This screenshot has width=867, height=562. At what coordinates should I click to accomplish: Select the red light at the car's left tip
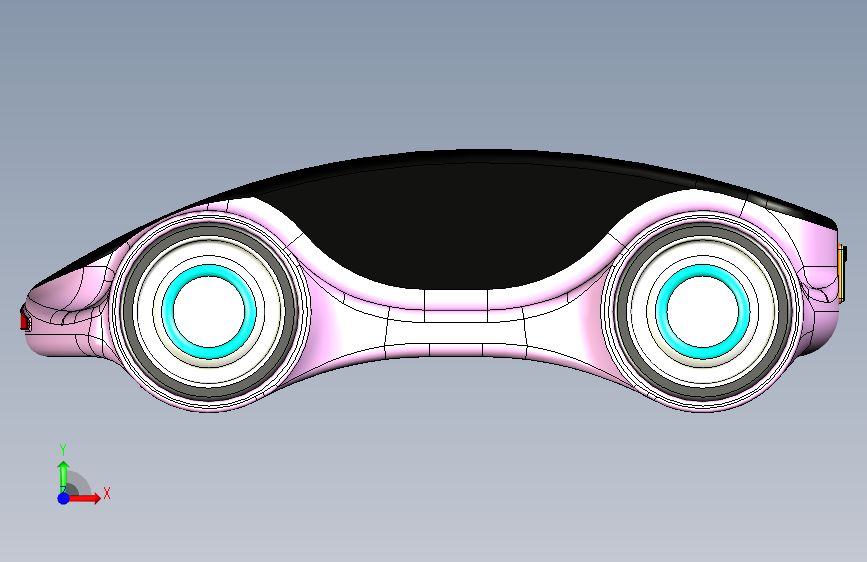24,321
